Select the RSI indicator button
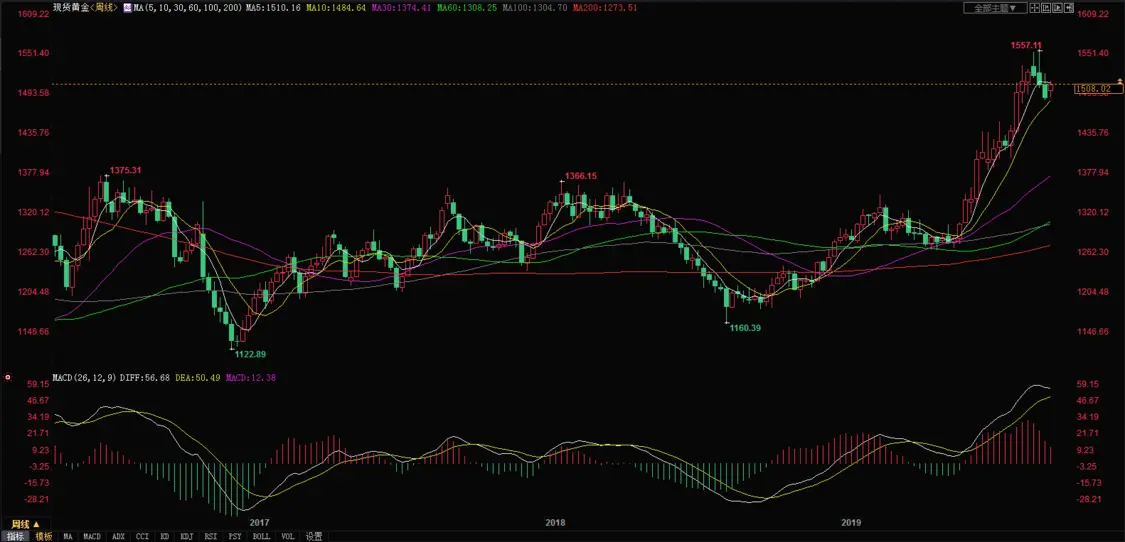1125x542 pixels. coord(211,536)
